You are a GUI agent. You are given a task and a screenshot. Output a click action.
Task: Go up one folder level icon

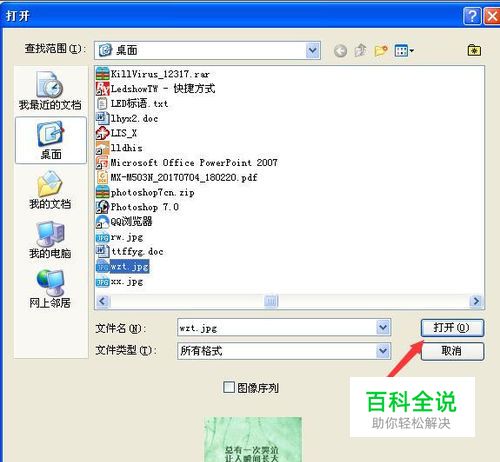(x=360, y=51)
